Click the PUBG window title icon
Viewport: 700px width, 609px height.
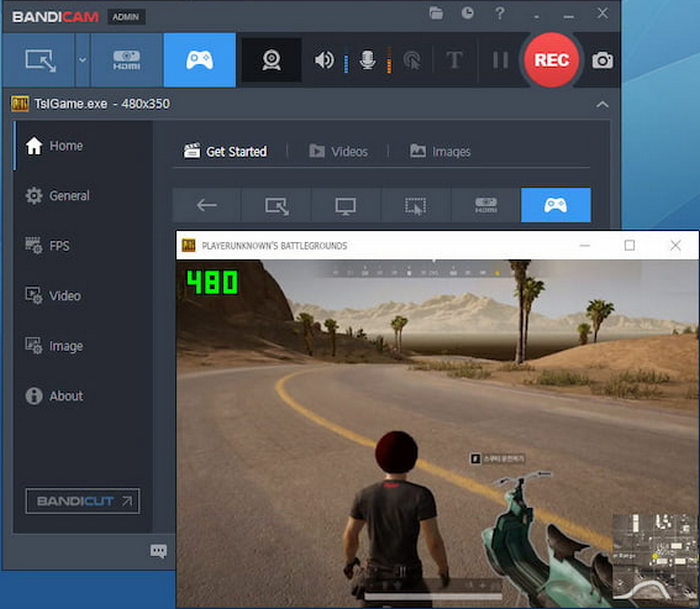click(188, 245)
